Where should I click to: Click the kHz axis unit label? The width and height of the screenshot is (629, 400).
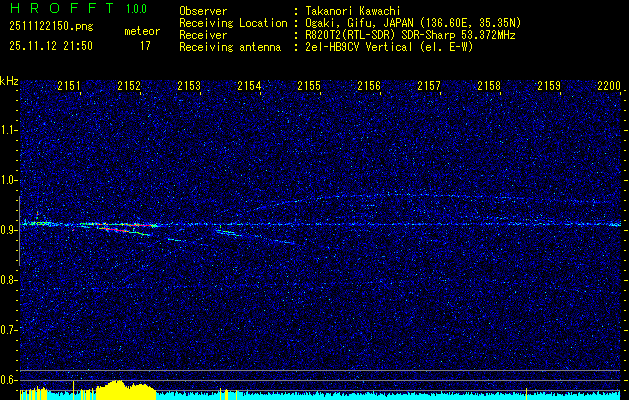(x=9, y=79)
